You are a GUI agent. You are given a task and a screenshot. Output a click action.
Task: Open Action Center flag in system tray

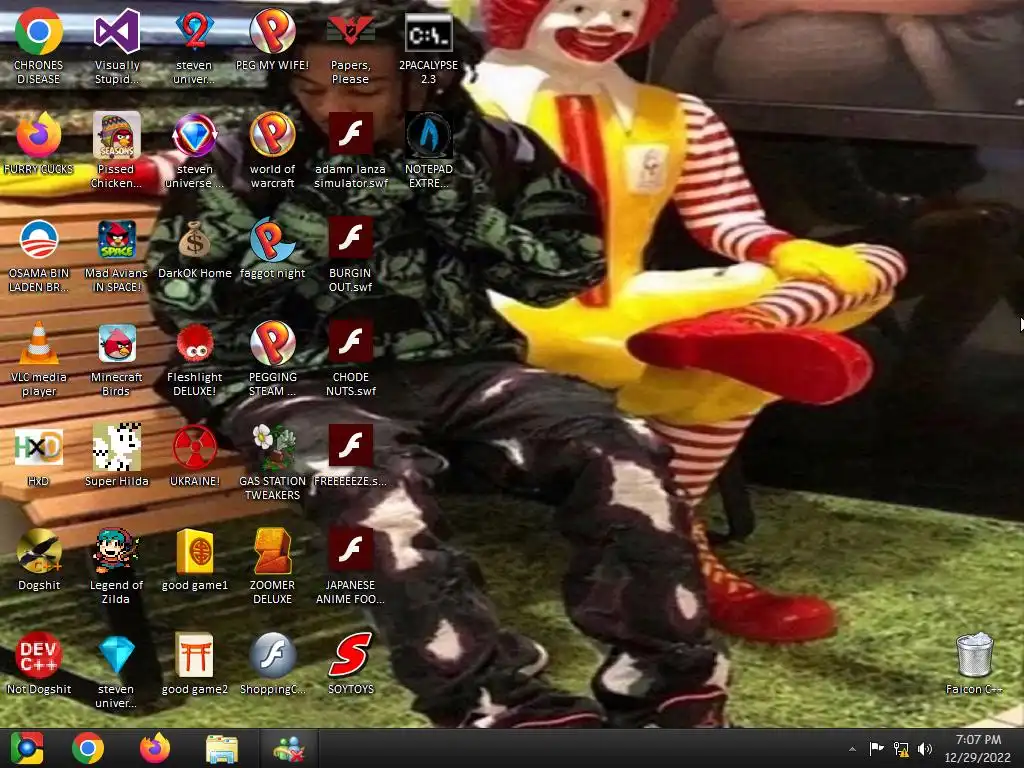(876, 748)
